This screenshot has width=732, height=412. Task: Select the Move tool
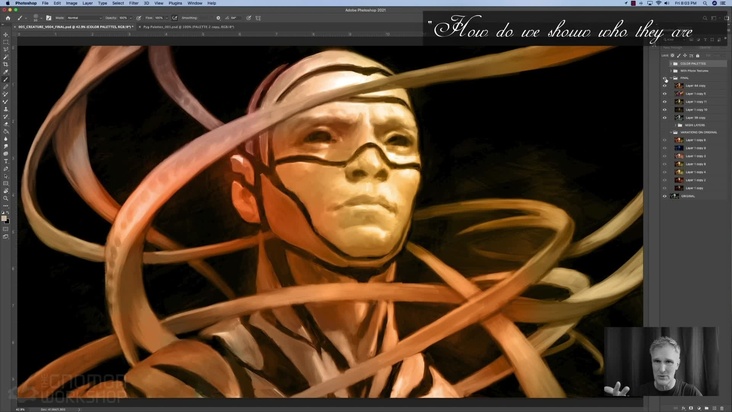(6, 34)
